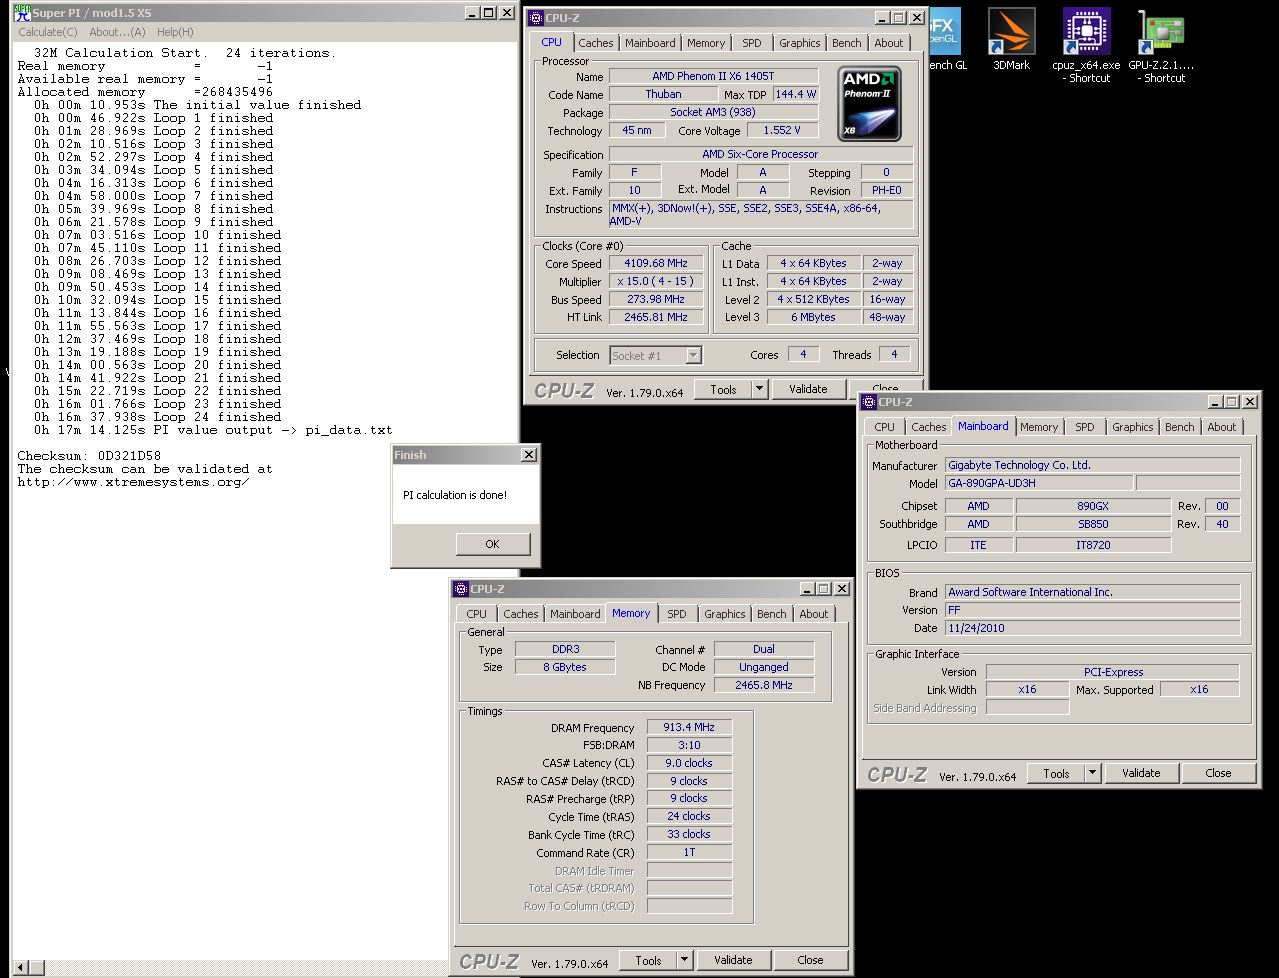Click Validate button in Memory window
This screenshot has height=978, width=1279.
(733, 960)
